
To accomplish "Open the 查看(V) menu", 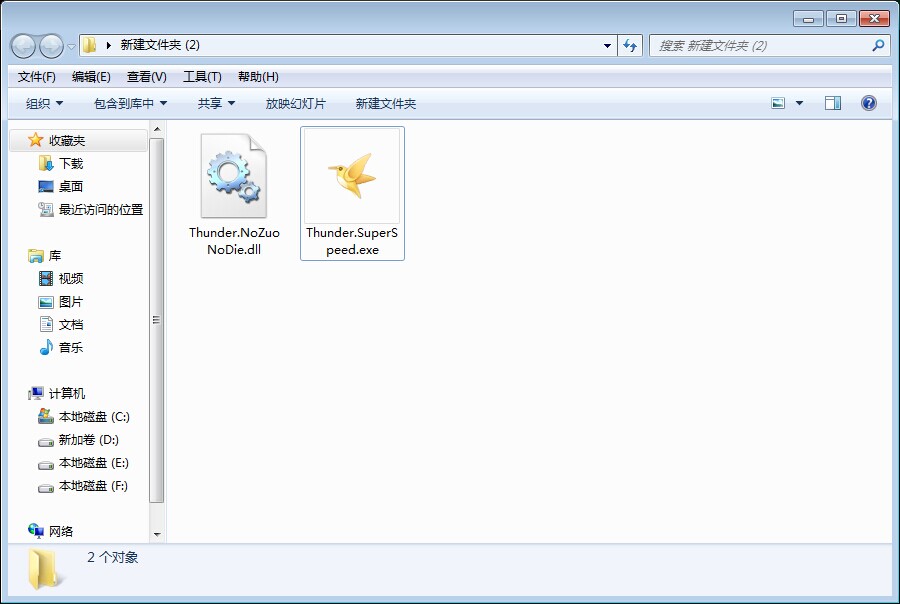I will [146, 76].
